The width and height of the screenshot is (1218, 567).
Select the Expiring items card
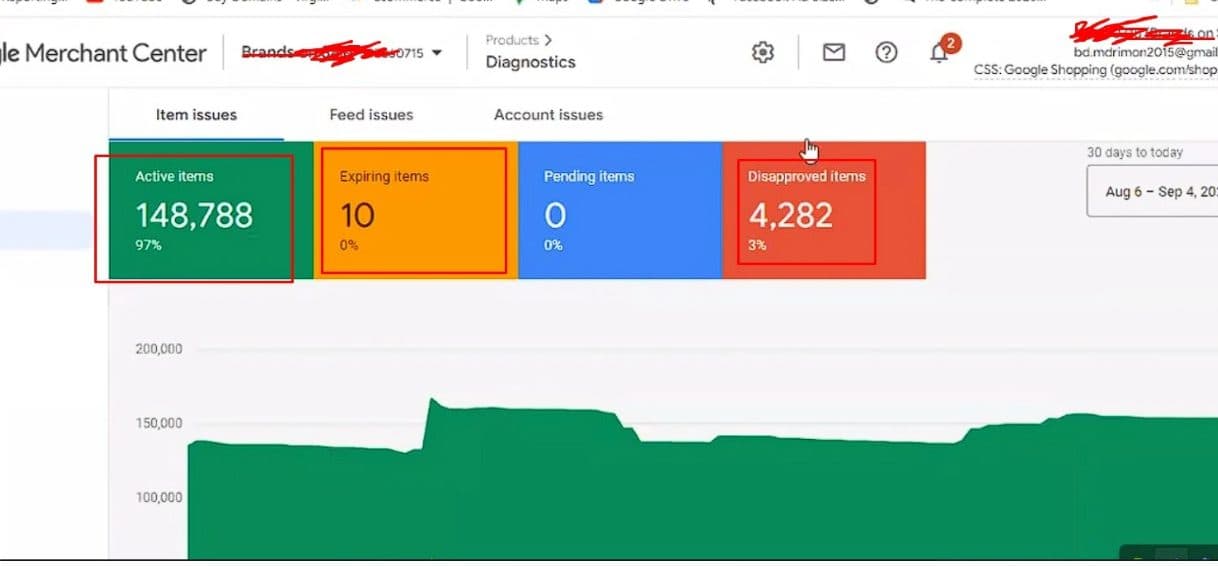[x=416, y=210]
